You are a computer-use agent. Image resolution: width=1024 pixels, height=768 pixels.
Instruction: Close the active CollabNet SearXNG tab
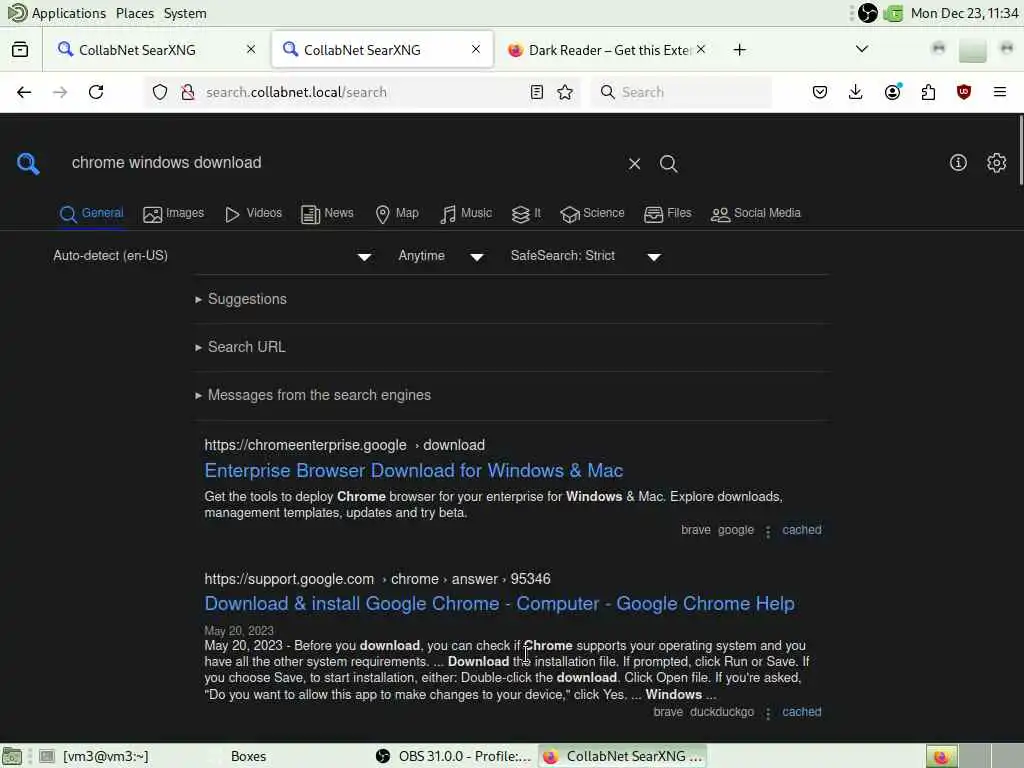(x=476, y=49)
